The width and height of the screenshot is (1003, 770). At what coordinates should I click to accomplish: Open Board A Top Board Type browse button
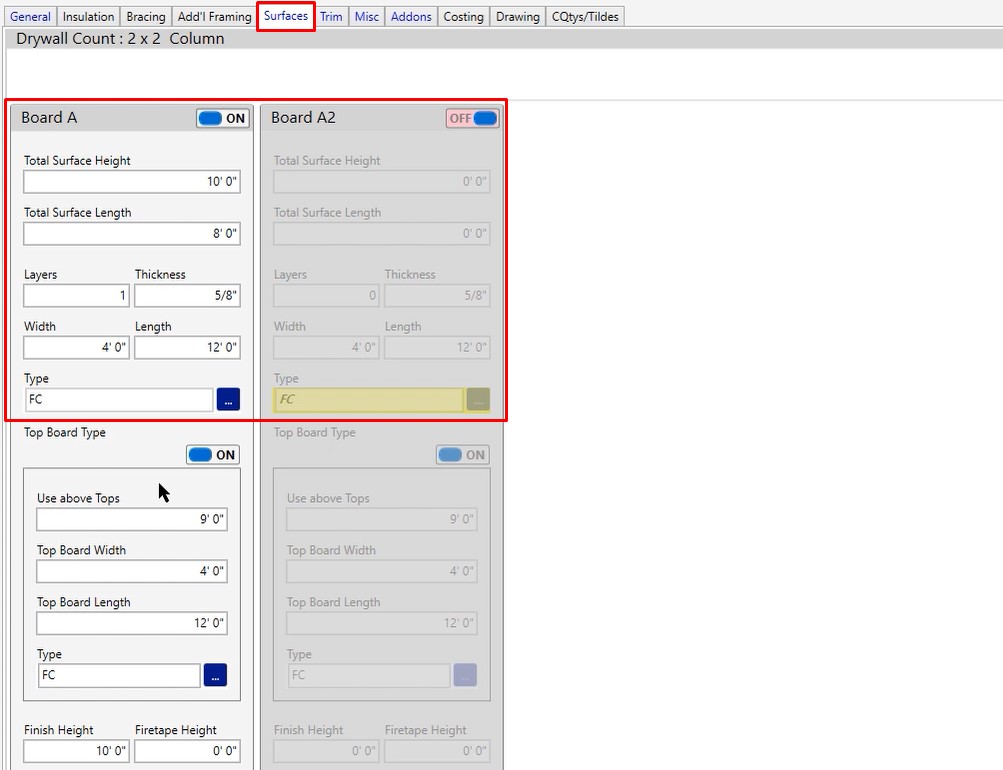point(215,675)
